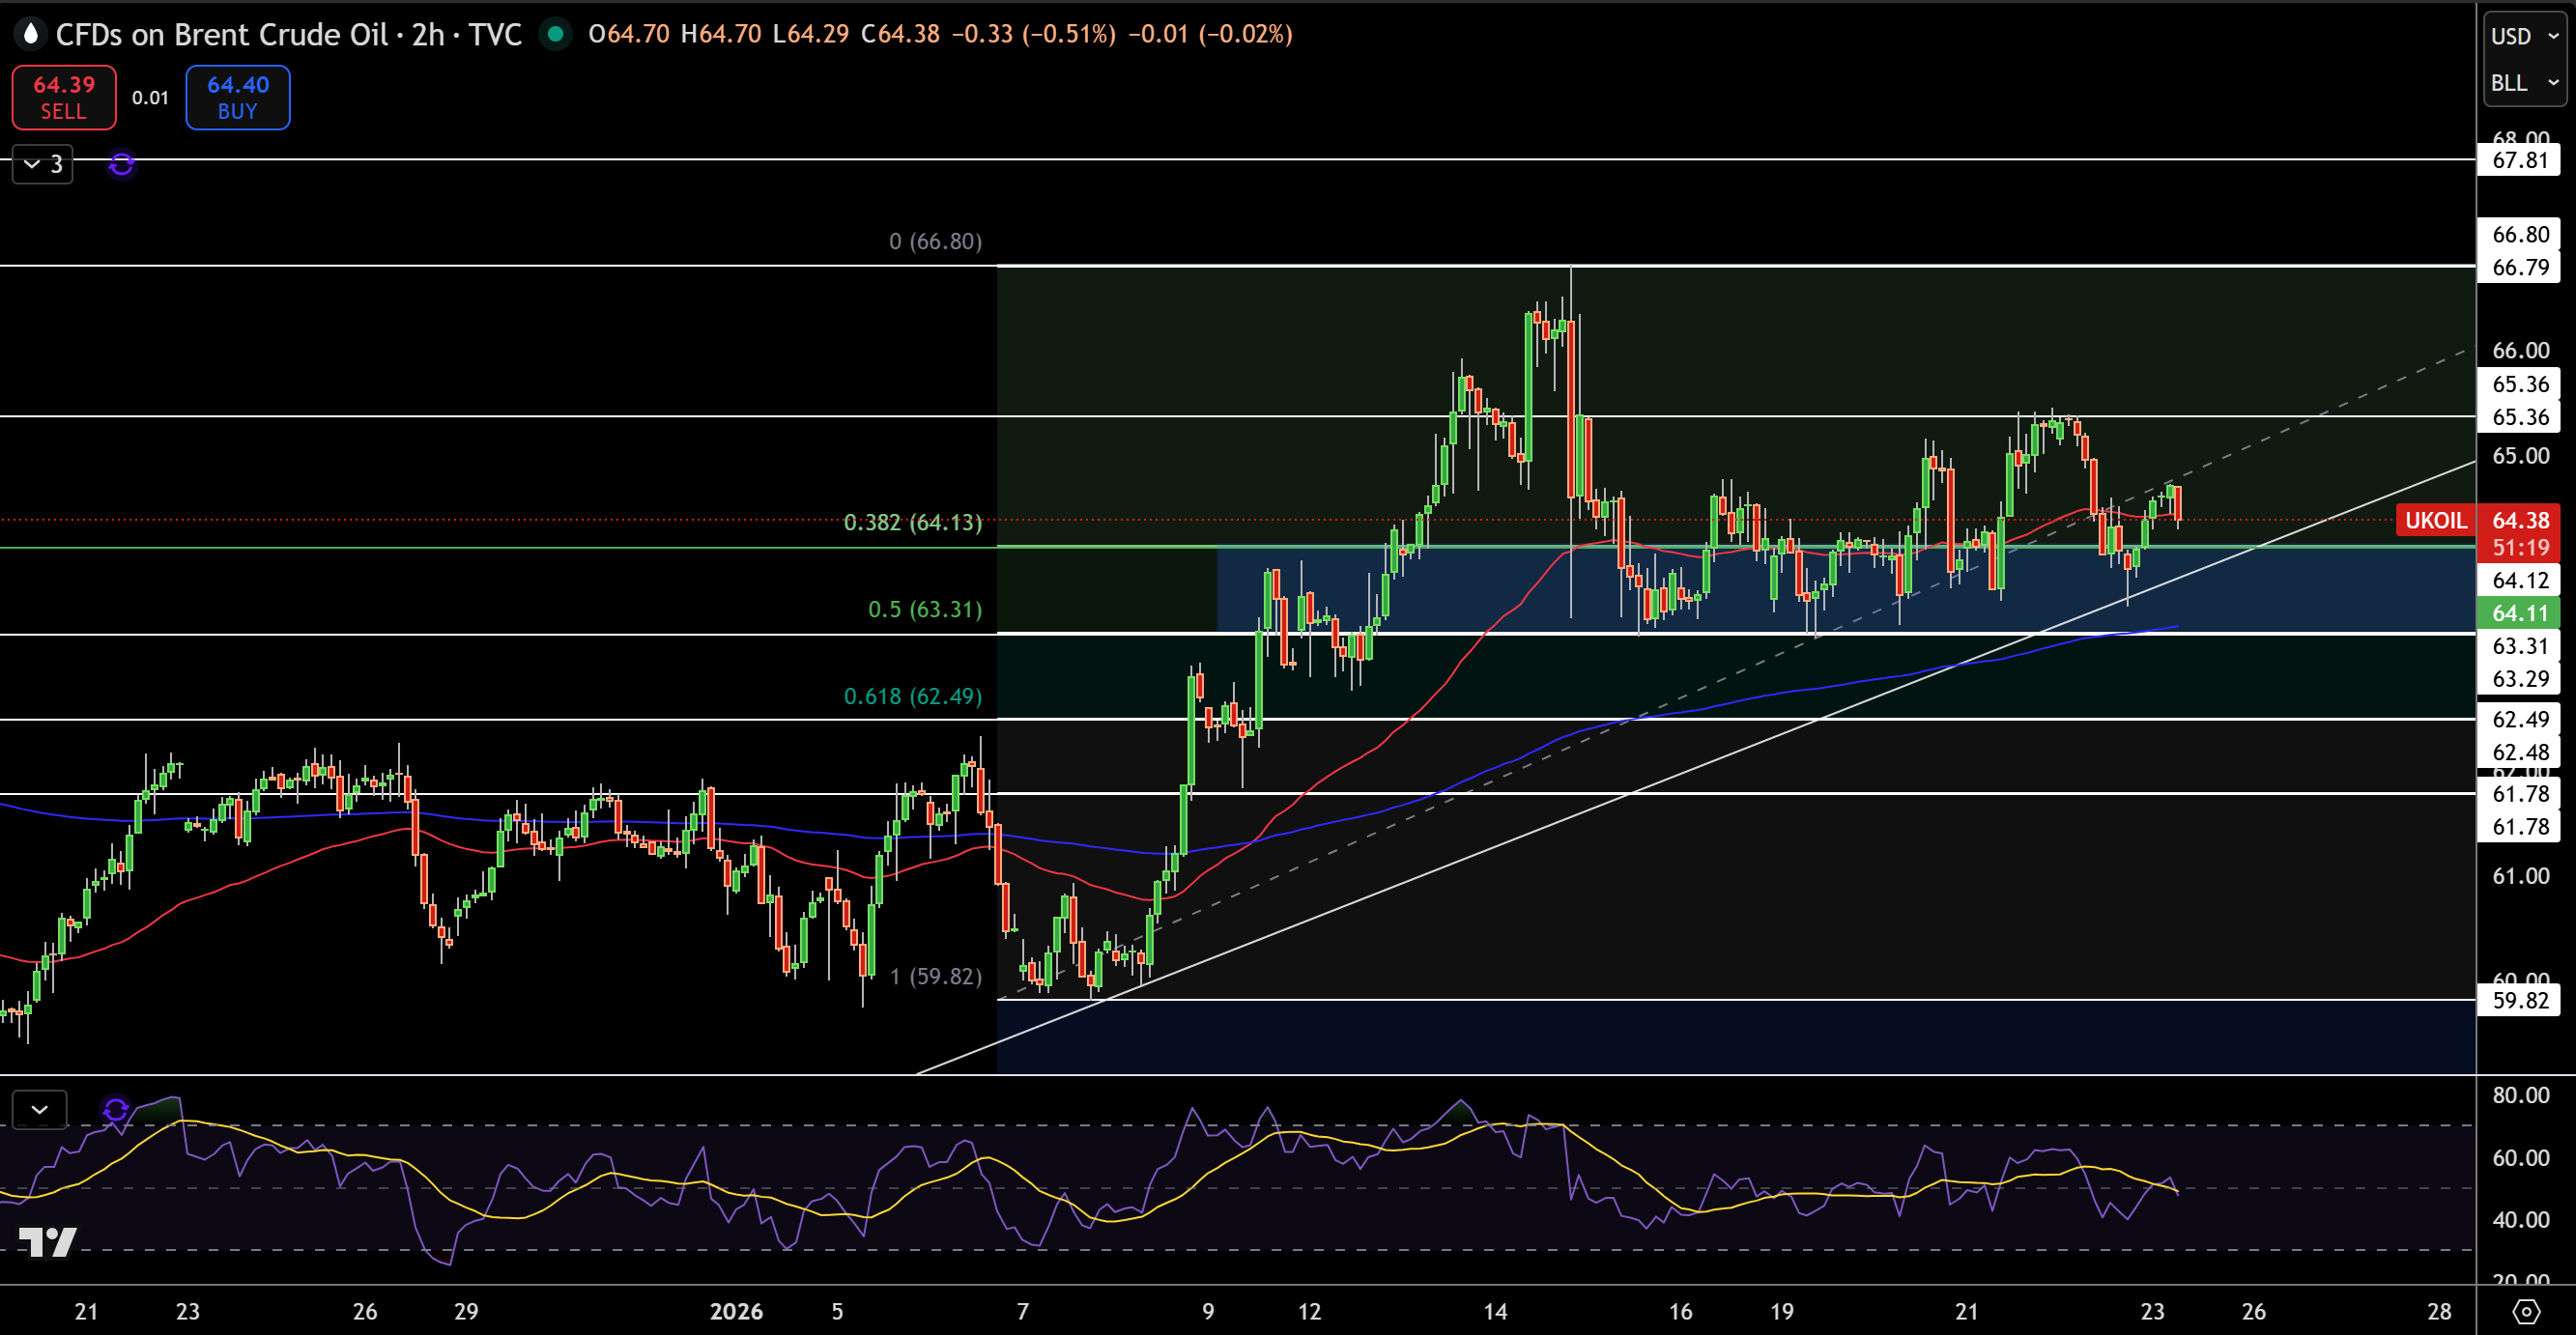This screenshot has width=2576, height=1335.
Task: Click the 51:19 candle countdown label
Action: [2520, 547]
